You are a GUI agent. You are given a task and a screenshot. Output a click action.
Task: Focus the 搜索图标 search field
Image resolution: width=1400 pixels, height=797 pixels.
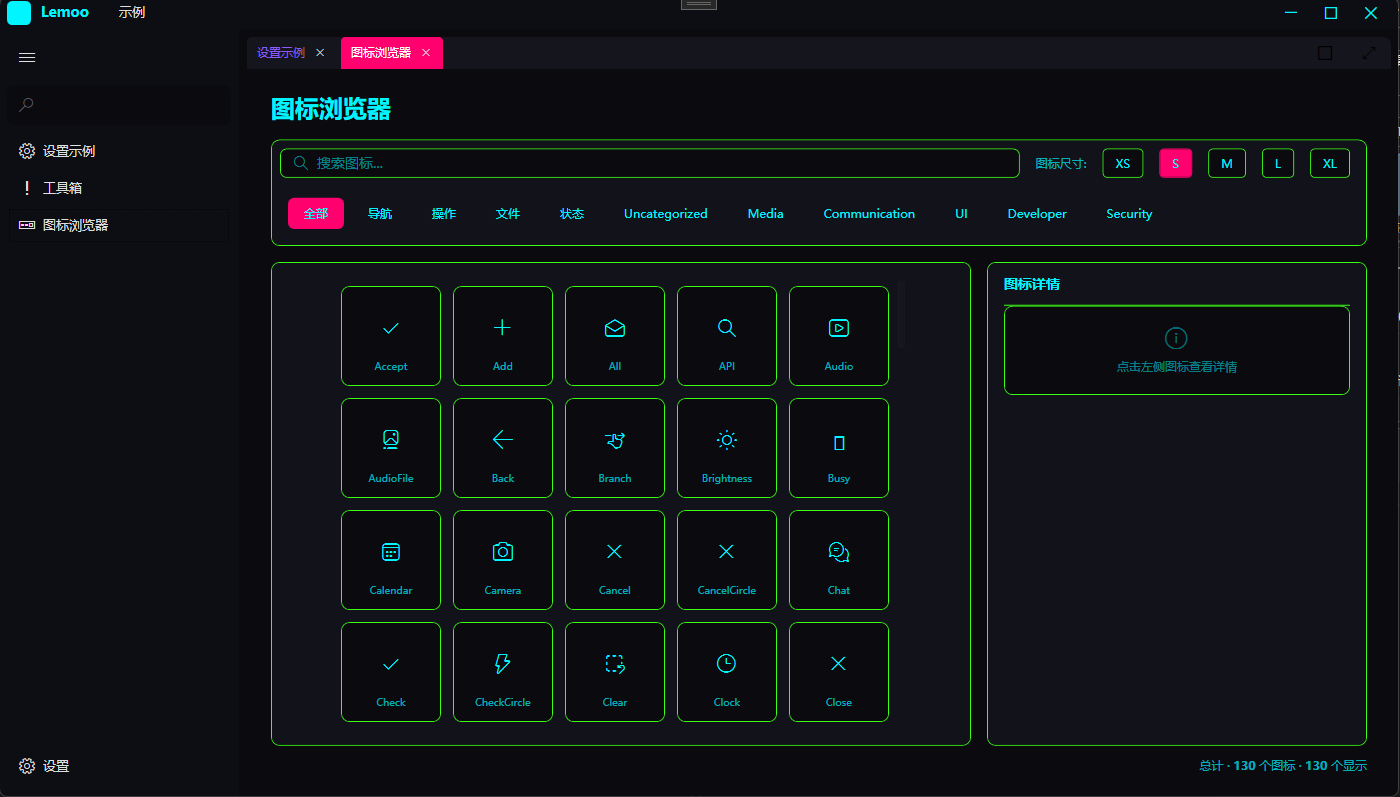pyautogui.click(x=649, y=163)
